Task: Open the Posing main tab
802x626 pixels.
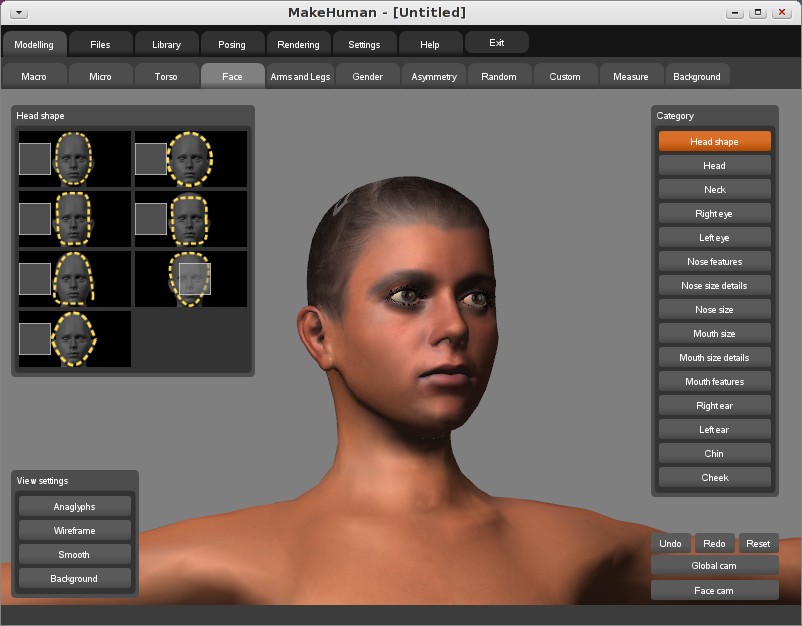Action: 232,44
